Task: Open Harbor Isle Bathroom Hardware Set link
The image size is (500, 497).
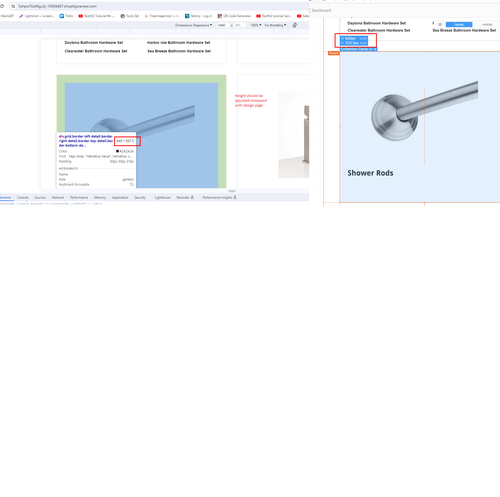Action: (x=178, y=43)
